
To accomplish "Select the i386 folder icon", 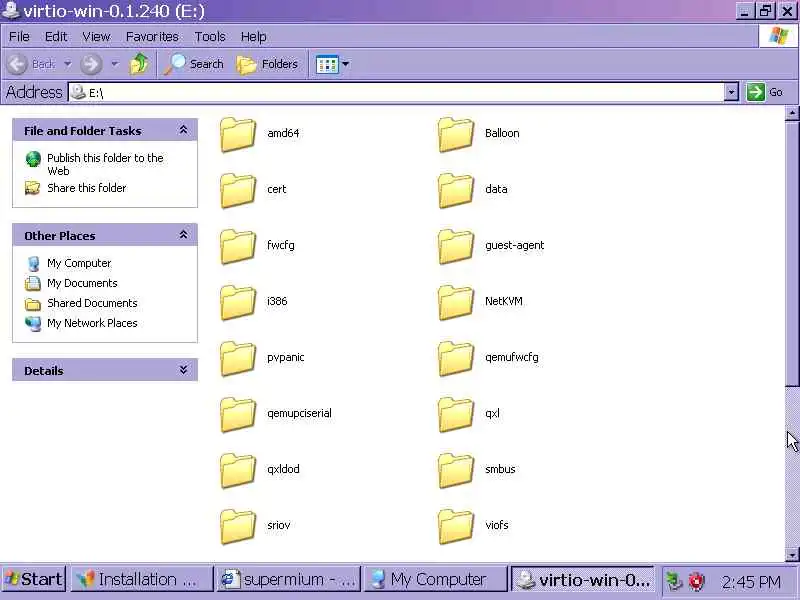I will (x=238, y=303).
